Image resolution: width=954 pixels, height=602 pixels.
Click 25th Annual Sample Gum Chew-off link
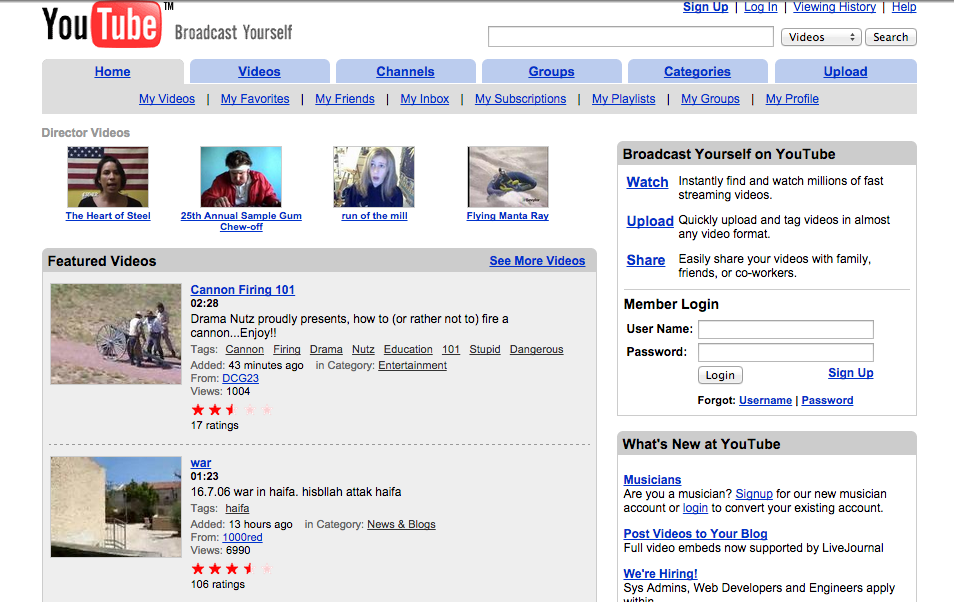(x=241, y=221)
